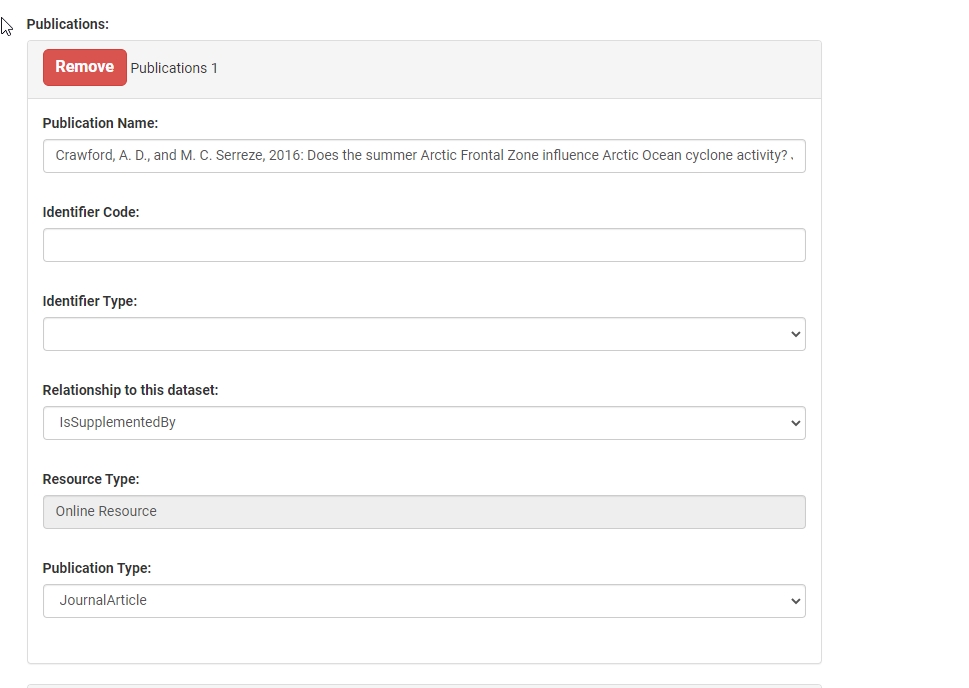Select the JournalArticle value text
Viewport: 969px width, 688px height.
tap(103, 601)
